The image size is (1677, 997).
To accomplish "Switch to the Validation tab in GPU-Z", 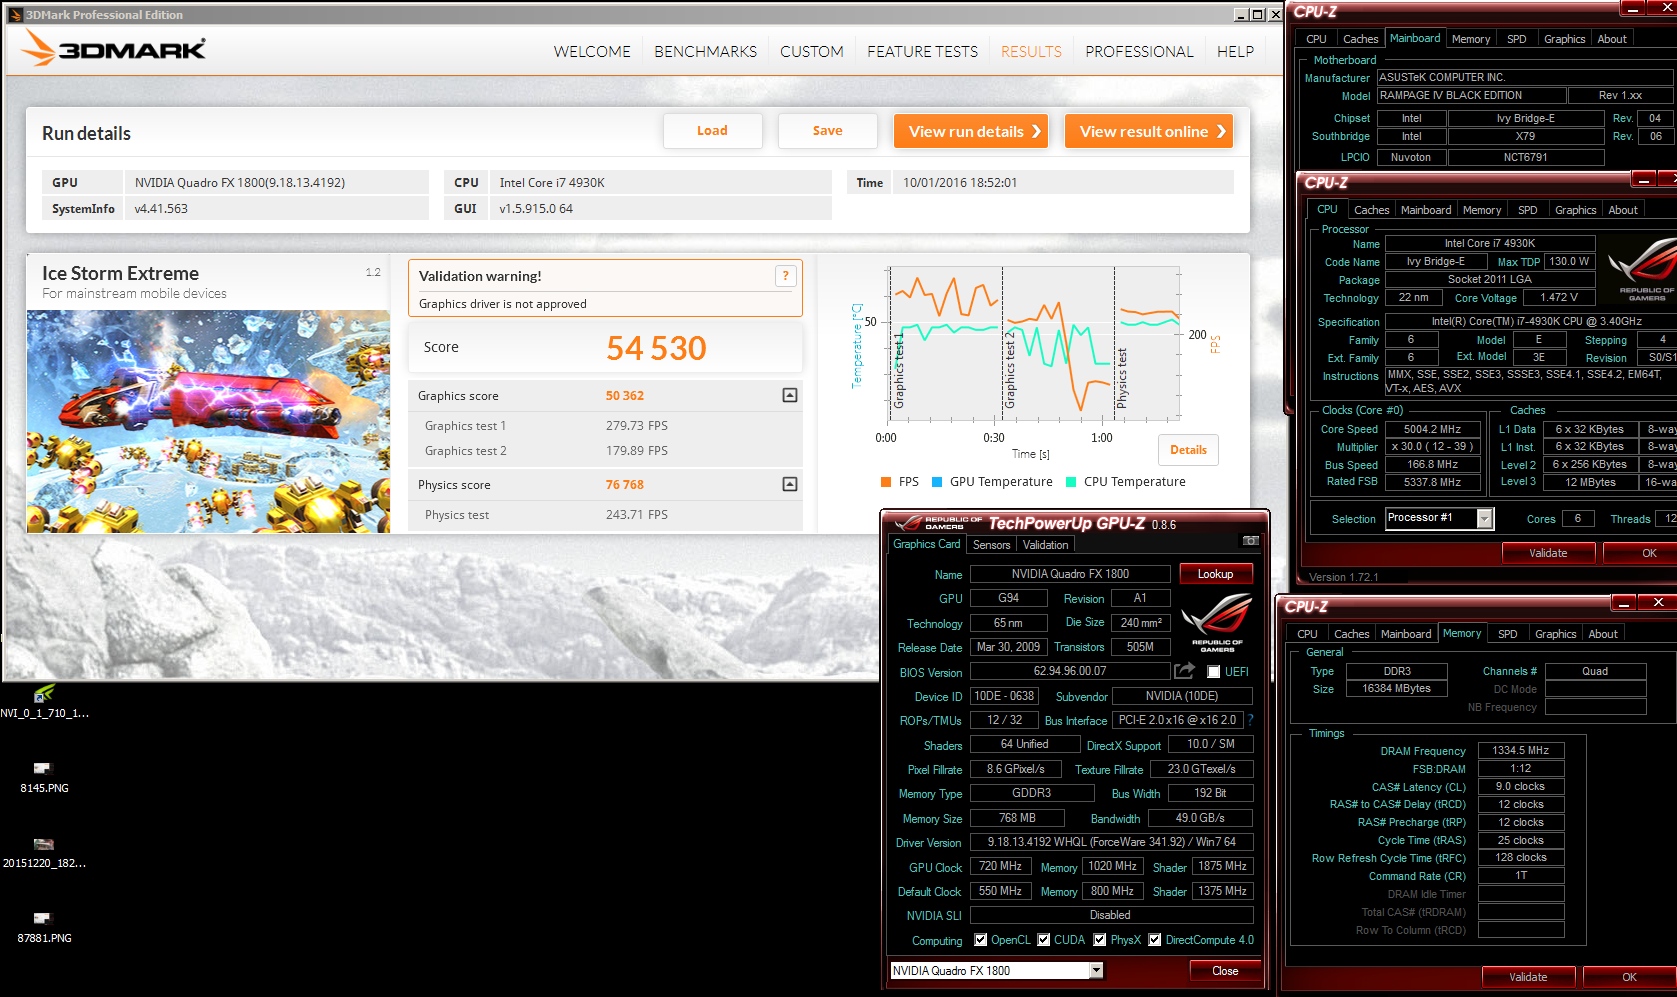I will 1045,545.
